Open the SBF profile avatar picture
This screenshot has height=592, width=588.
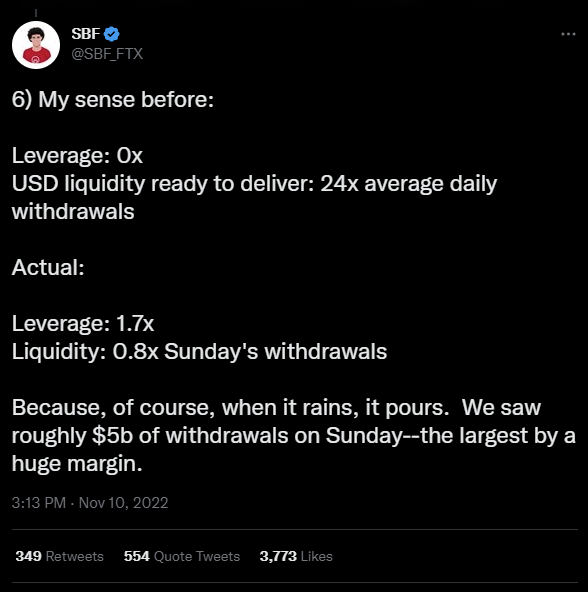36,45
